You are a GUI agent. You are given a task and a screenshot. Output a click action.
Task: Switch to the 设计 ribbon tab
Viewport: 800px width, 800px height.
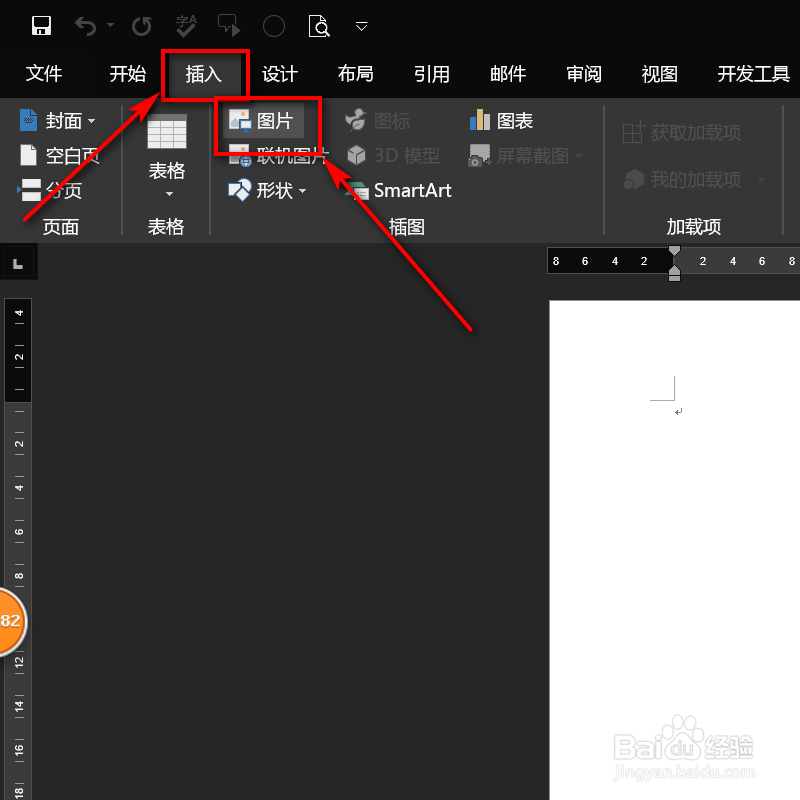(280, 74)
